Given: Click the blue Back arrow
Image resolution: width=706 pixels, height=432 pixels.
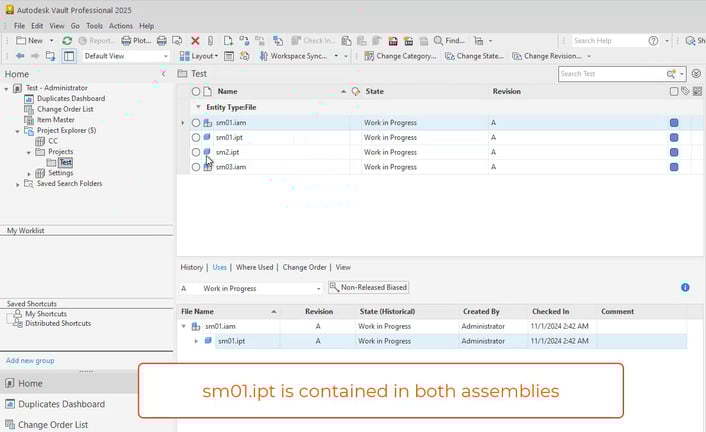Looking at the screenshot, I should pyautogui.click(x=20, y=56).
